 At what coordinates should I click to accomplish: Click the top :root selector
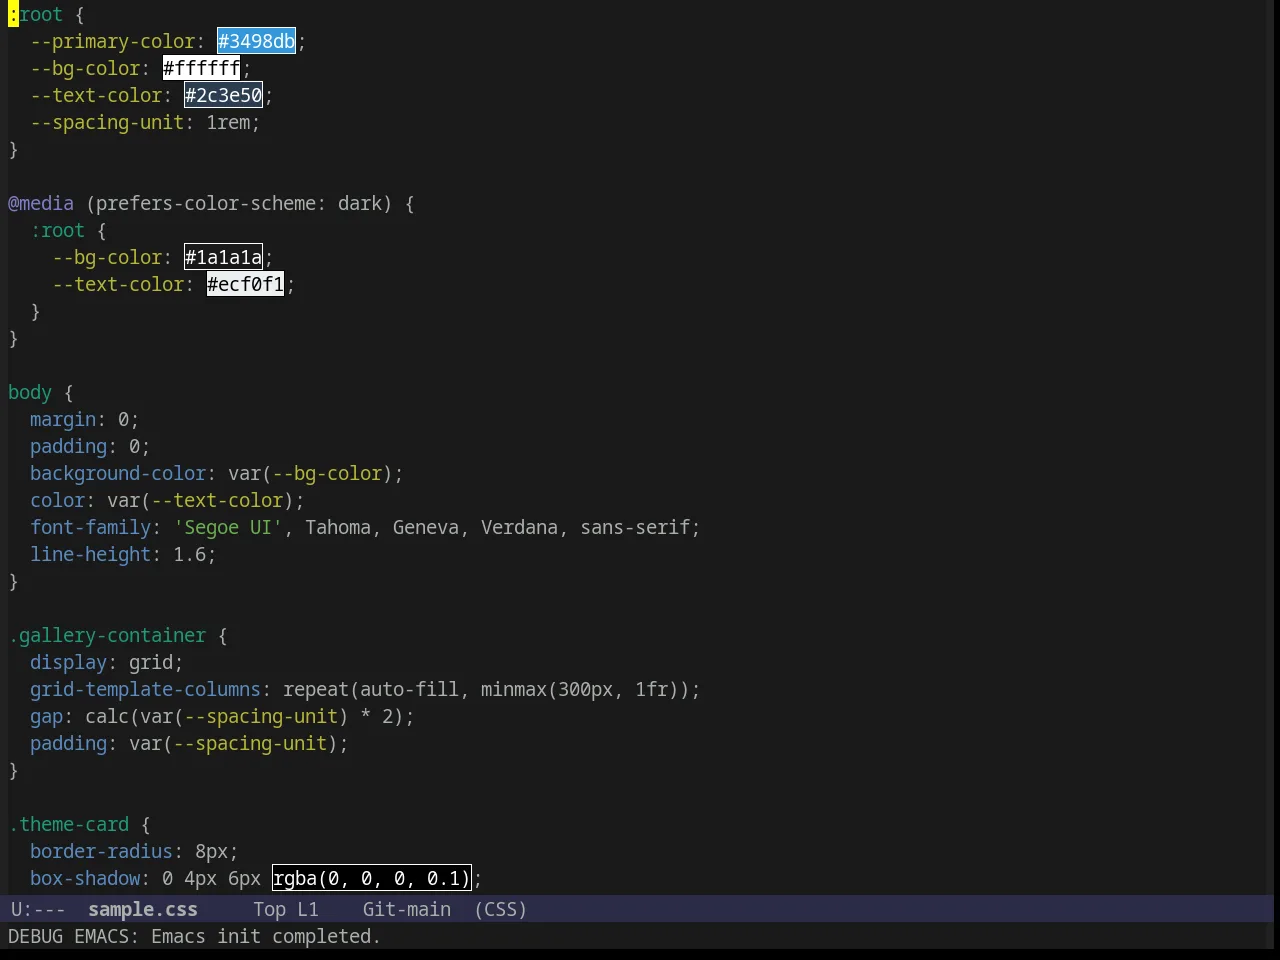(35, 14)
